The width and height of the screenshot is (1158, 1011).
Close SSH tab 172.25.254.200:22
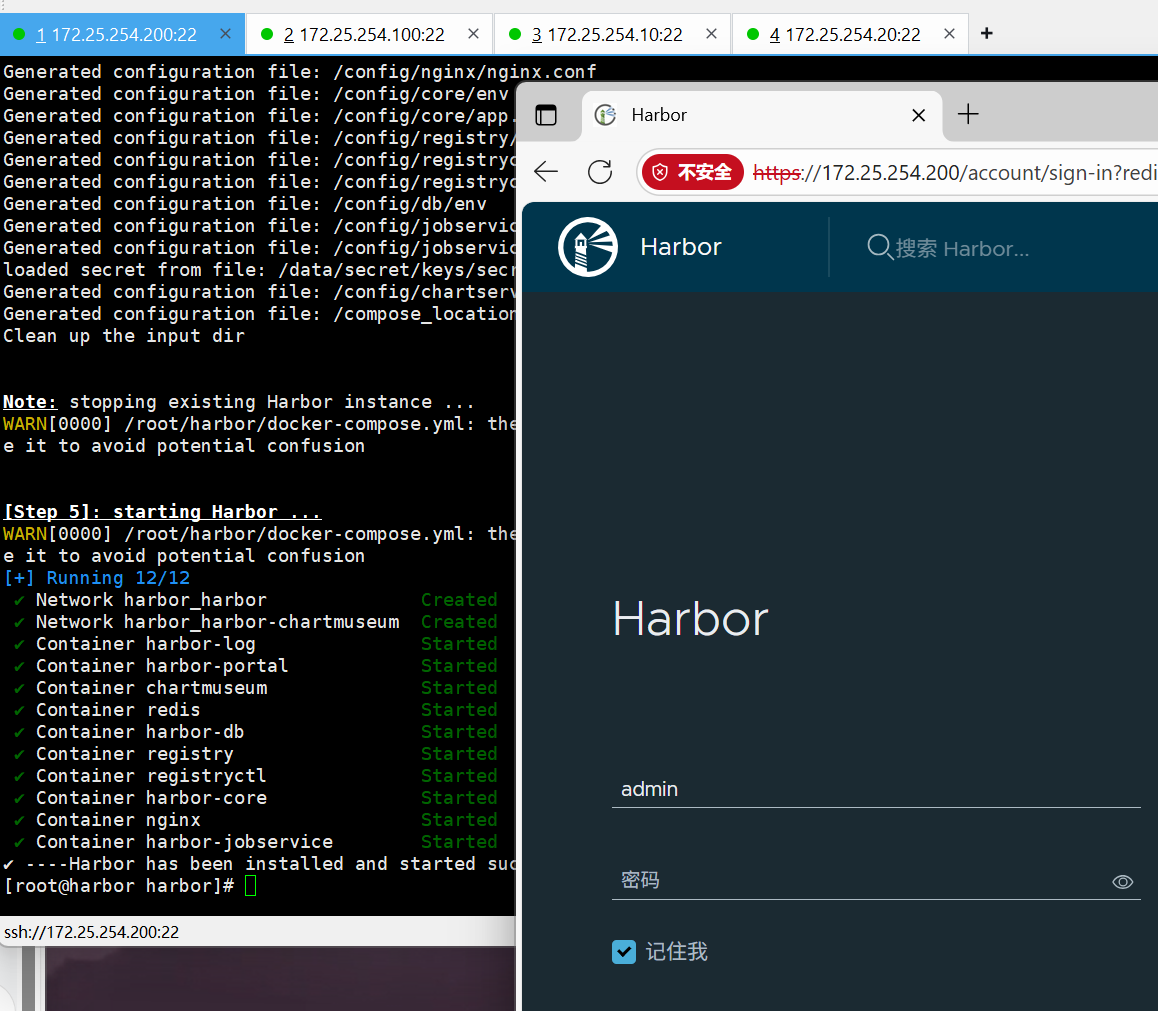point(226,34)
